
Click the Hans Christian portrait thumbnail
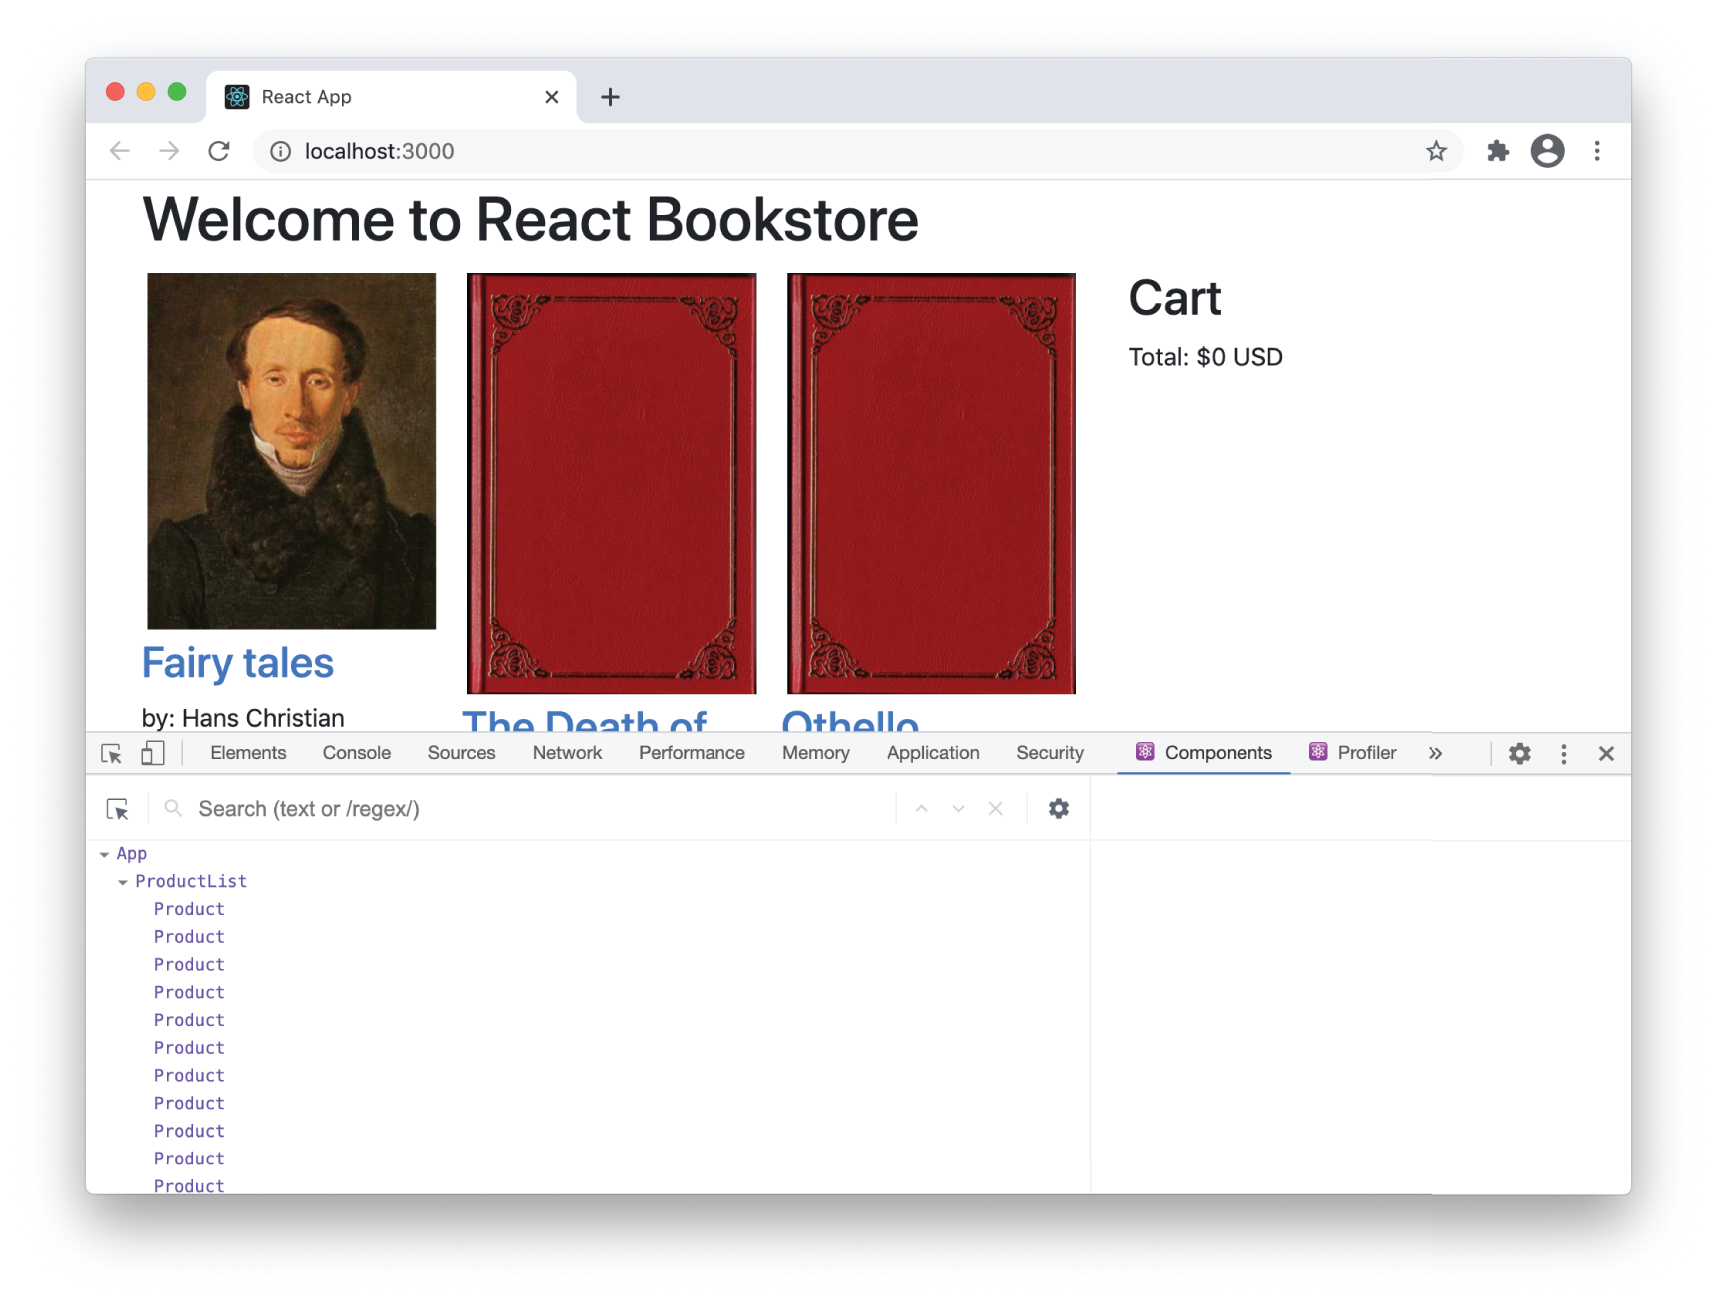(x=291, y=452)
